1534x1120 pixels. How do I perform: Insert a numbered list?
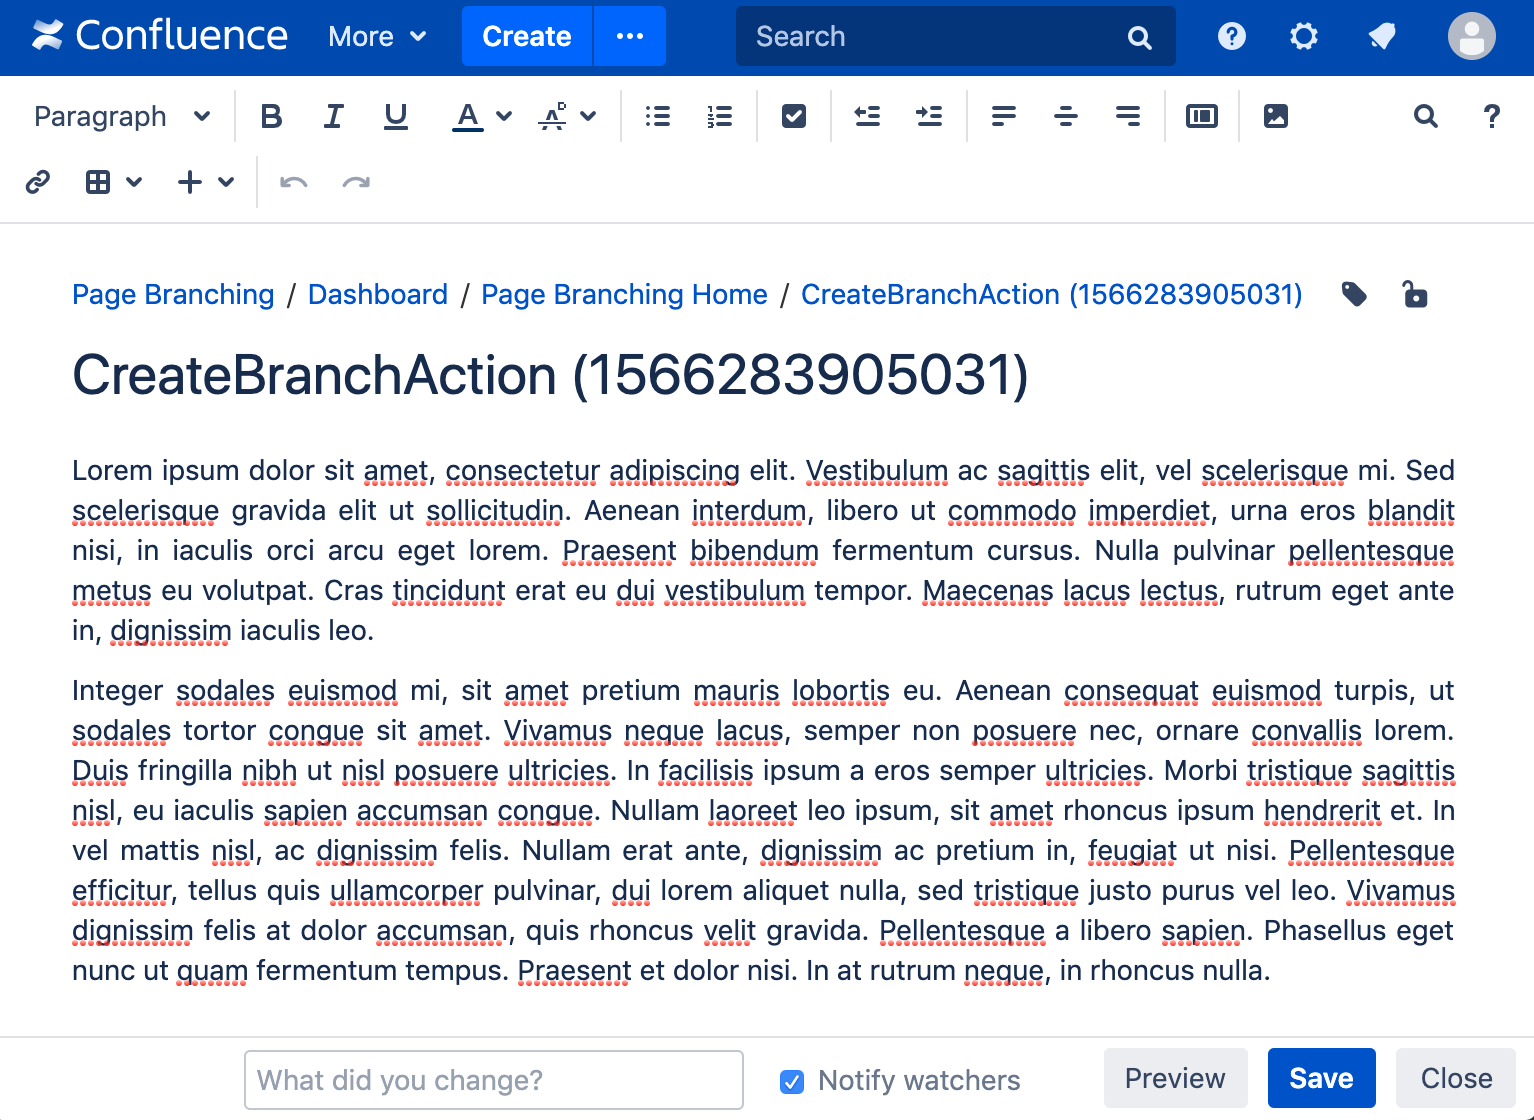(x=719, y=116)
